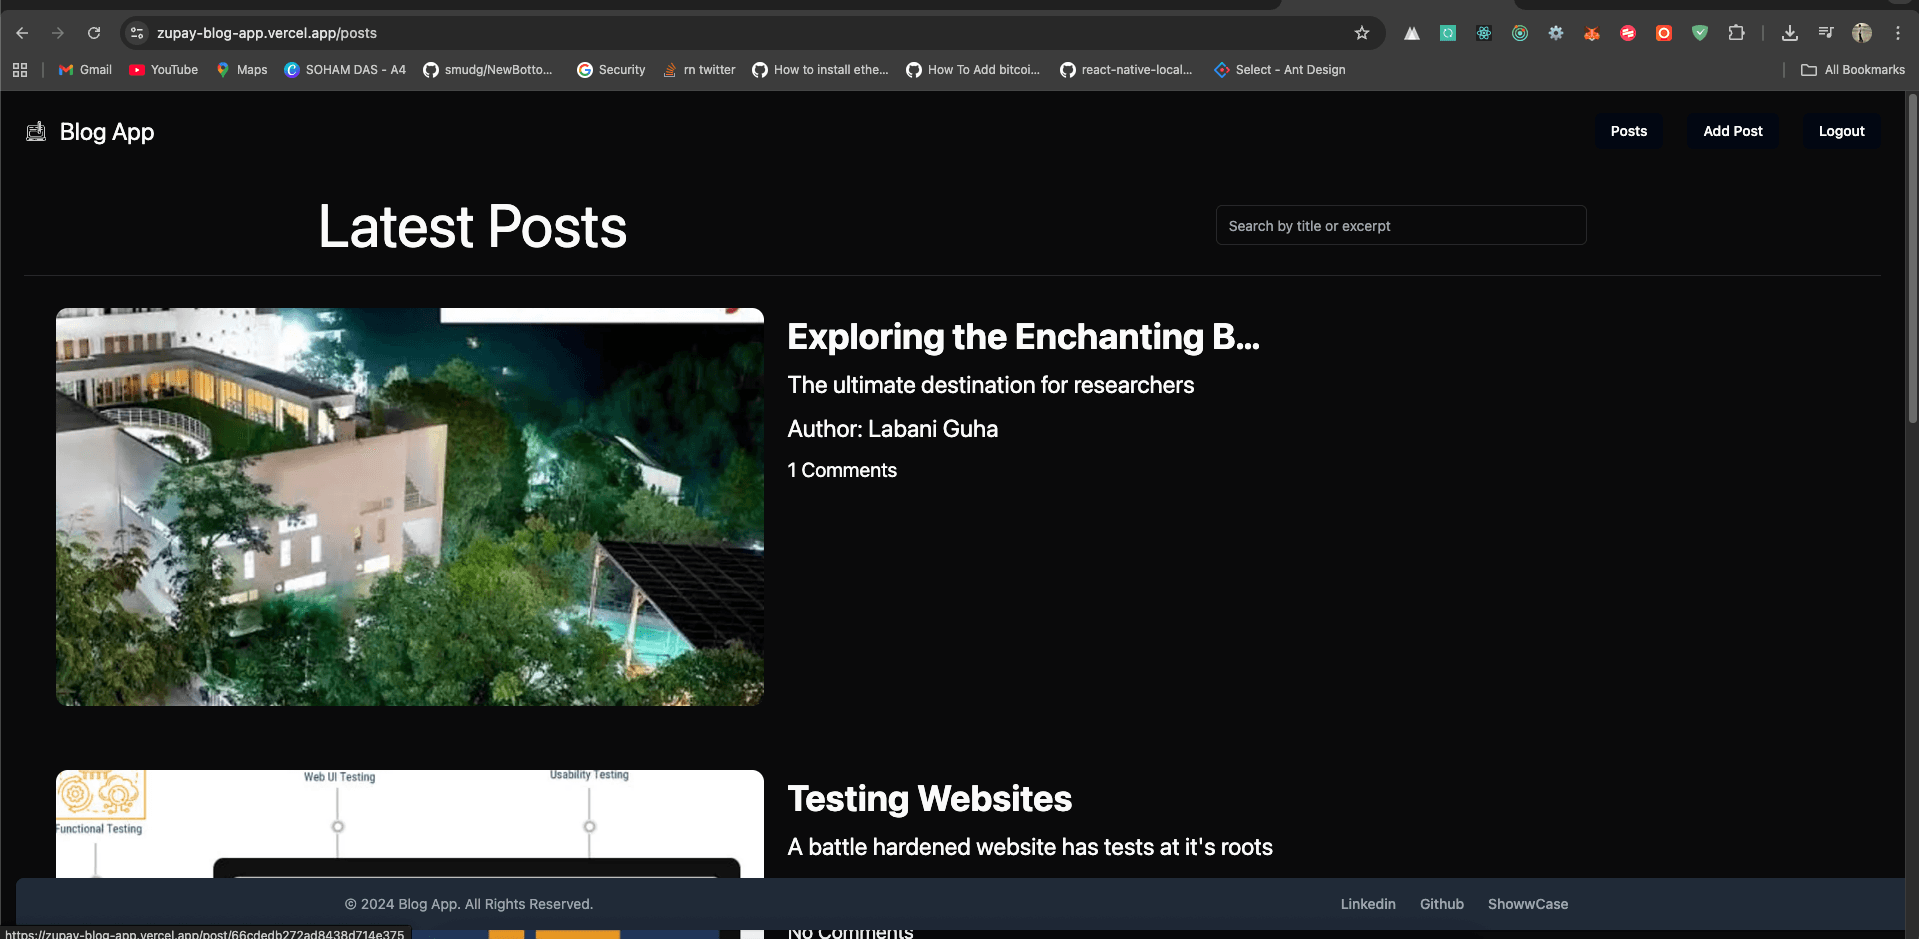The image size is (1919, 939).
Task: Open the Testing Websites post title
Action: click(x=930, y=799)
